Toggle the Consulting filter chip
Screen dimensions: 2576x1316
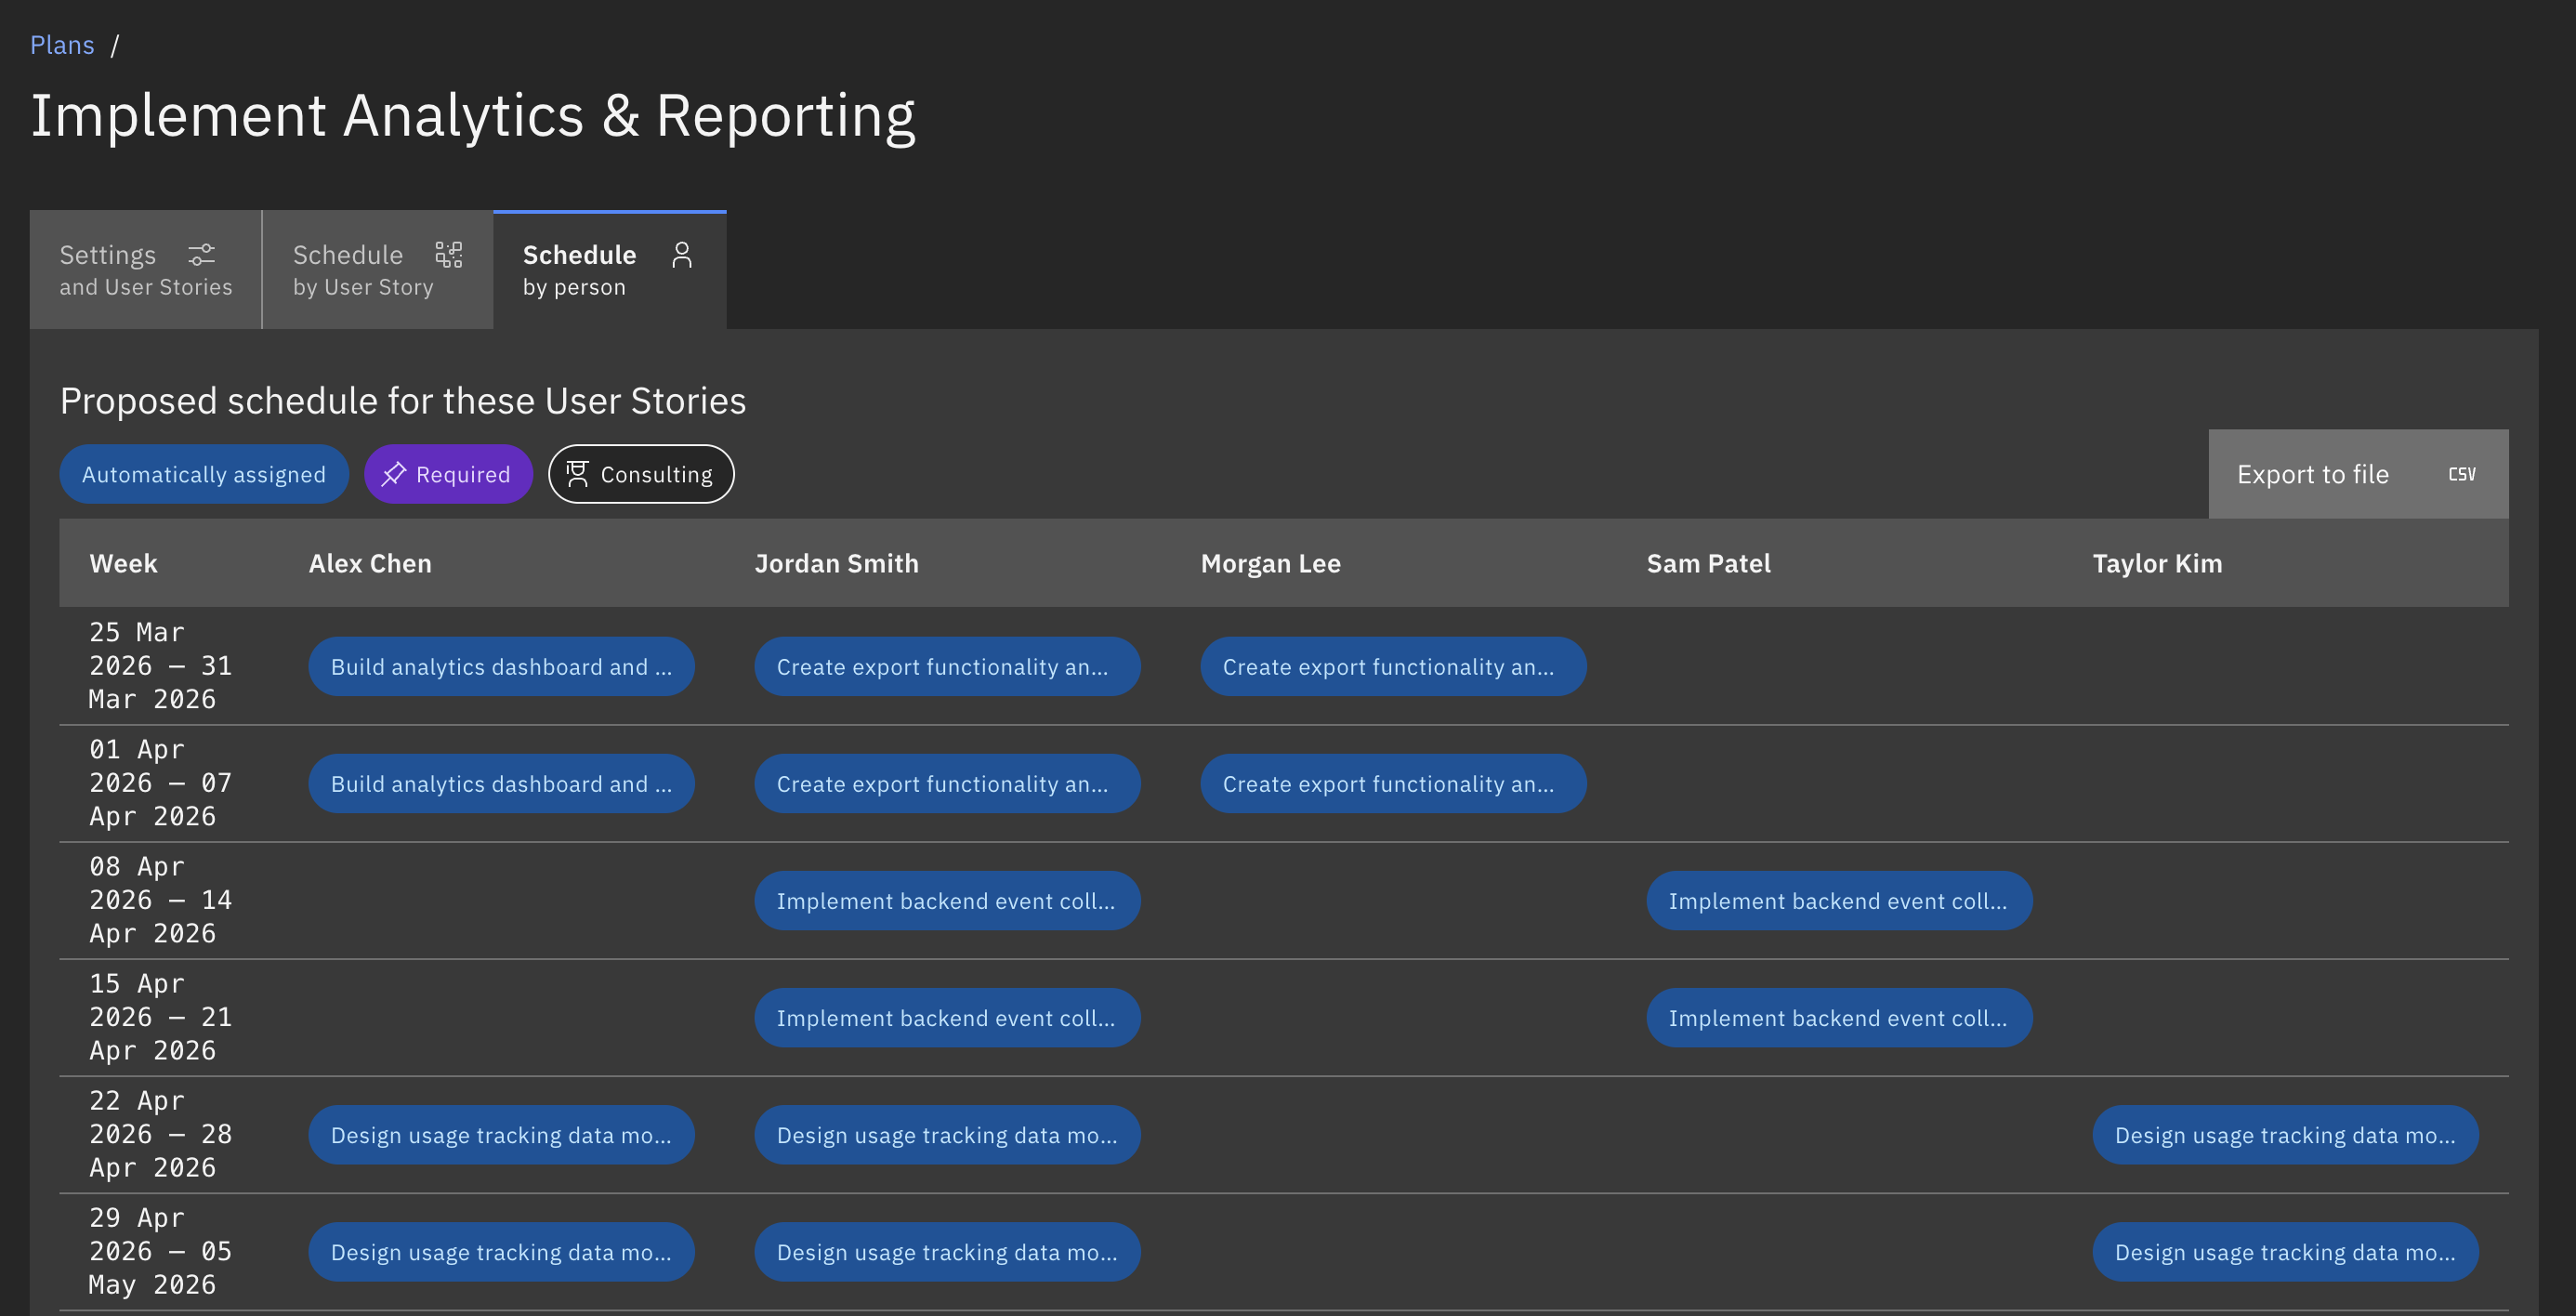[641, 474]
